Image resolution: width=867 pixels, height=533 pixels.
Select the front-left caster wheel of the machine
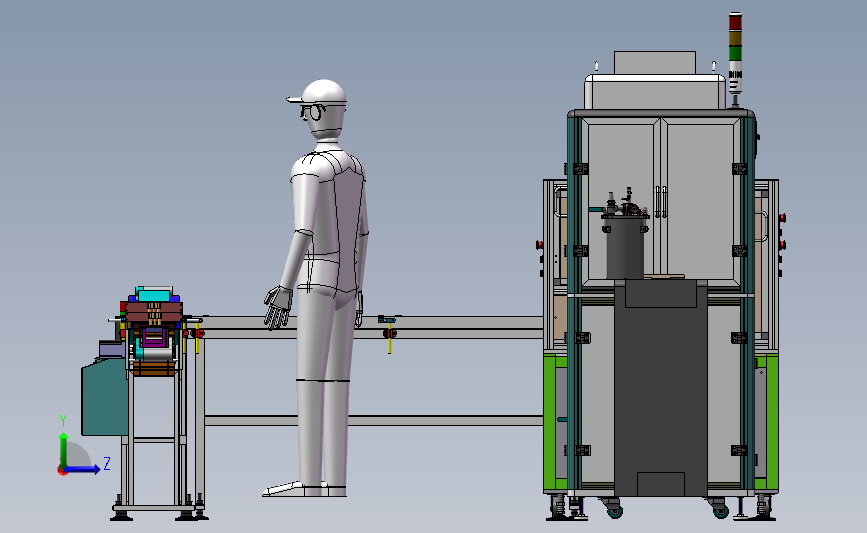pyautogui.click(x=613, y=507)
